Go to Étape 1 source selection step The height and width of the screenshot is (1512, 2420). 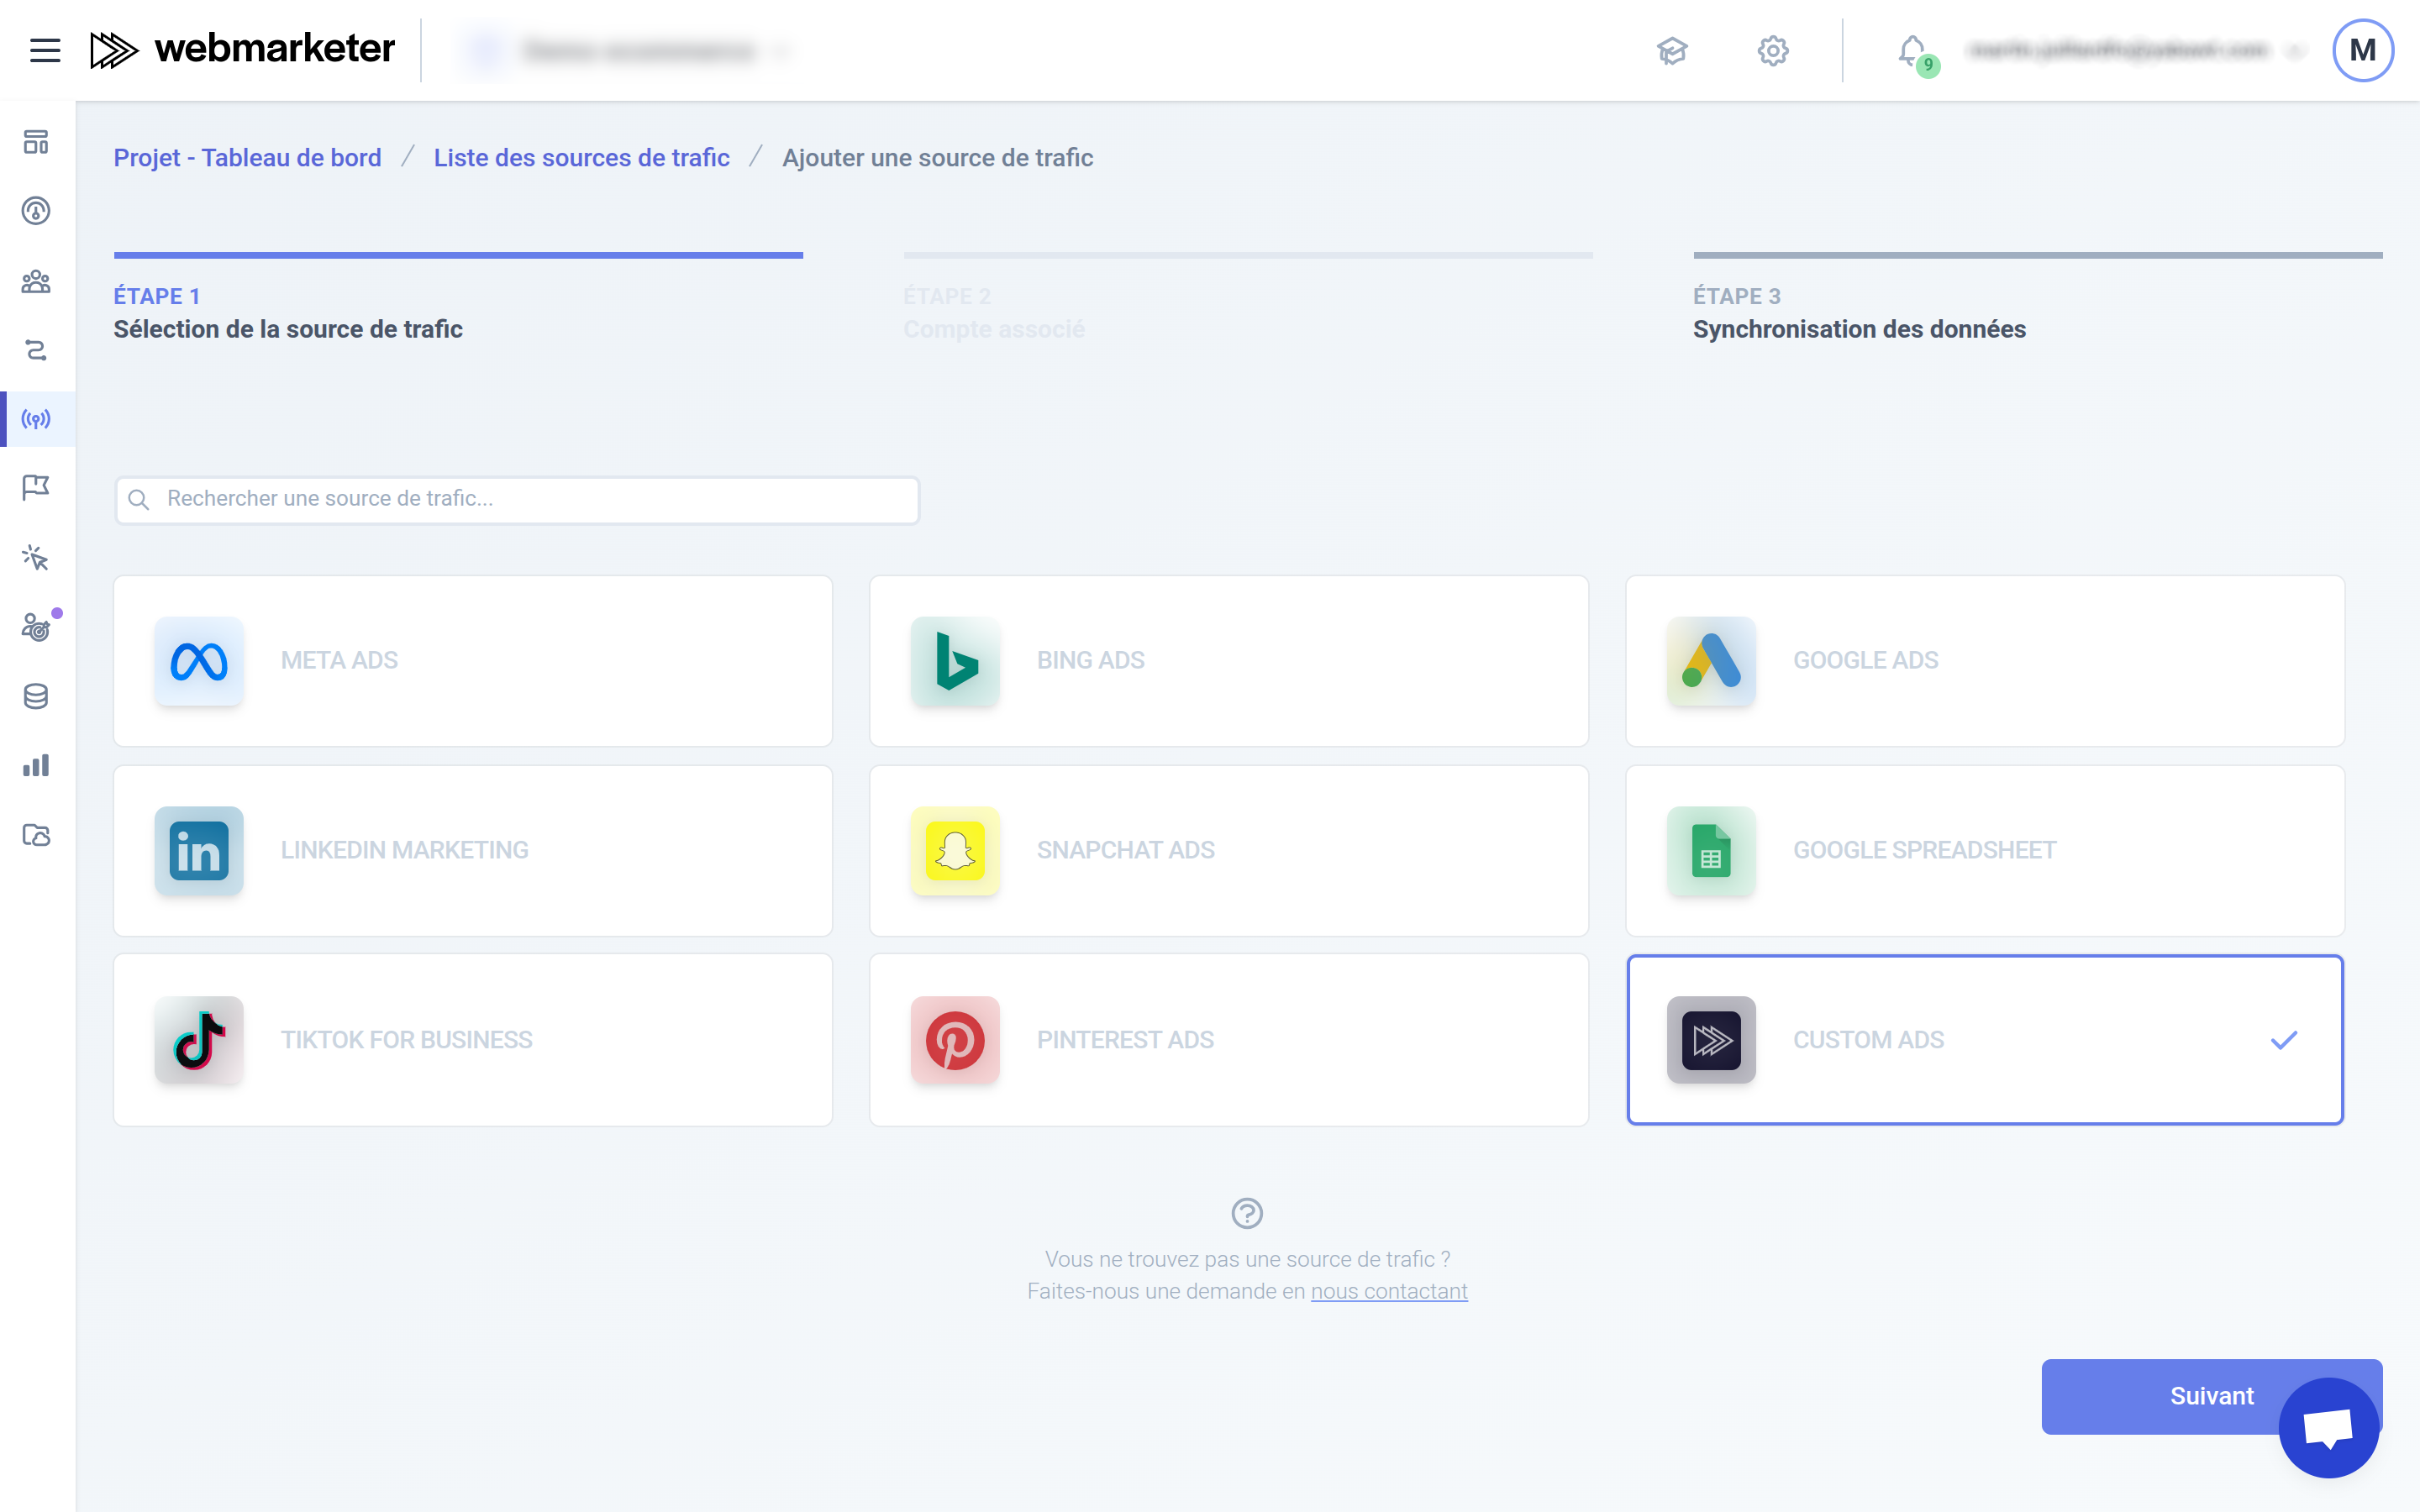click(288, 312)
